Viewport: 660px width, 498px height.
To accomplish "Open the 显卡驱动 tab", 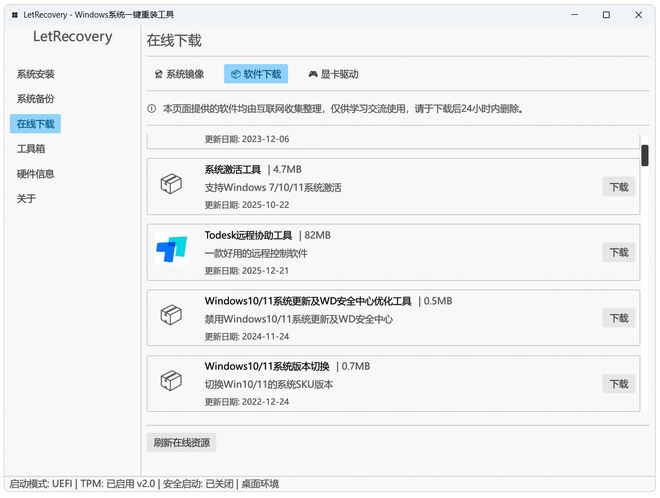I will click(333, 74).
